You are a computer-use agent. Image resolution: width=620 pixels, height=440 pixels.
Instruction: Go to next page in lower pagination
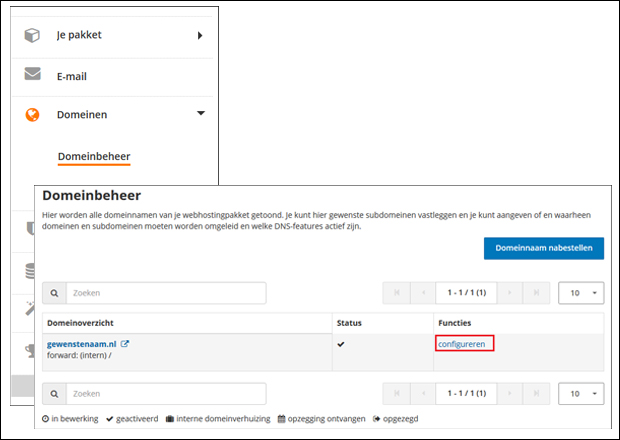pyautogui.click(x=509, y=393)
